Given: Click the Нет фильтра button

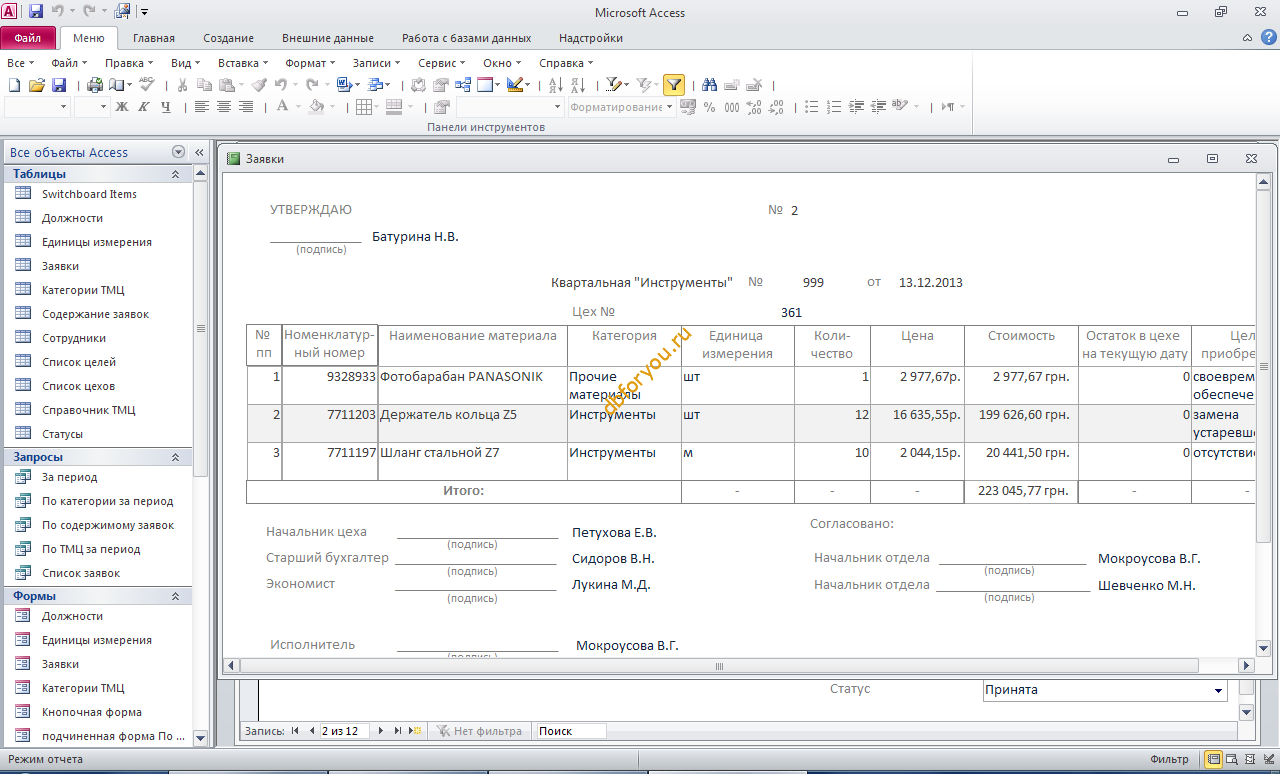Looking at the screenshot, I should (x=479, y=731).
